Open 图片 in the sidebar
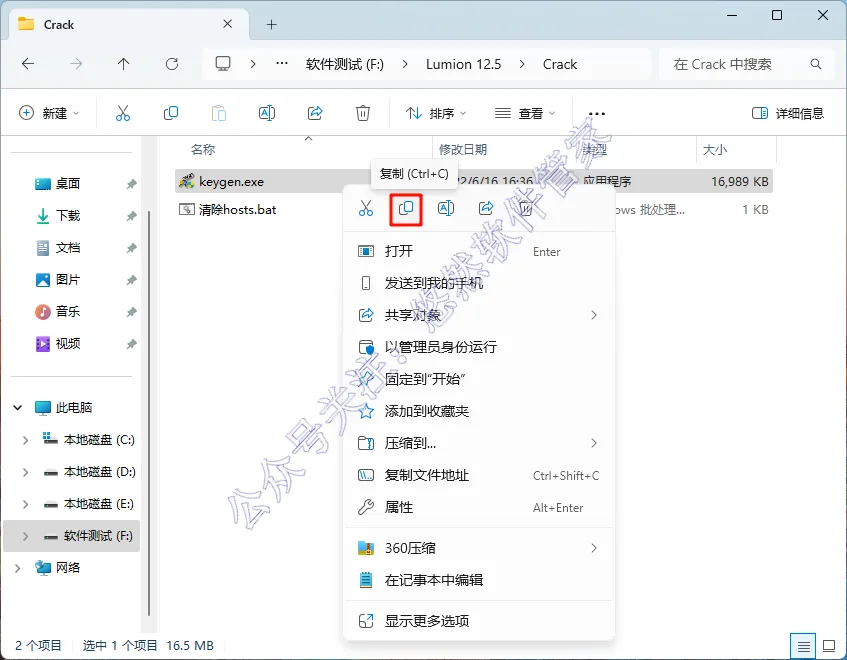 coord(68,280)
